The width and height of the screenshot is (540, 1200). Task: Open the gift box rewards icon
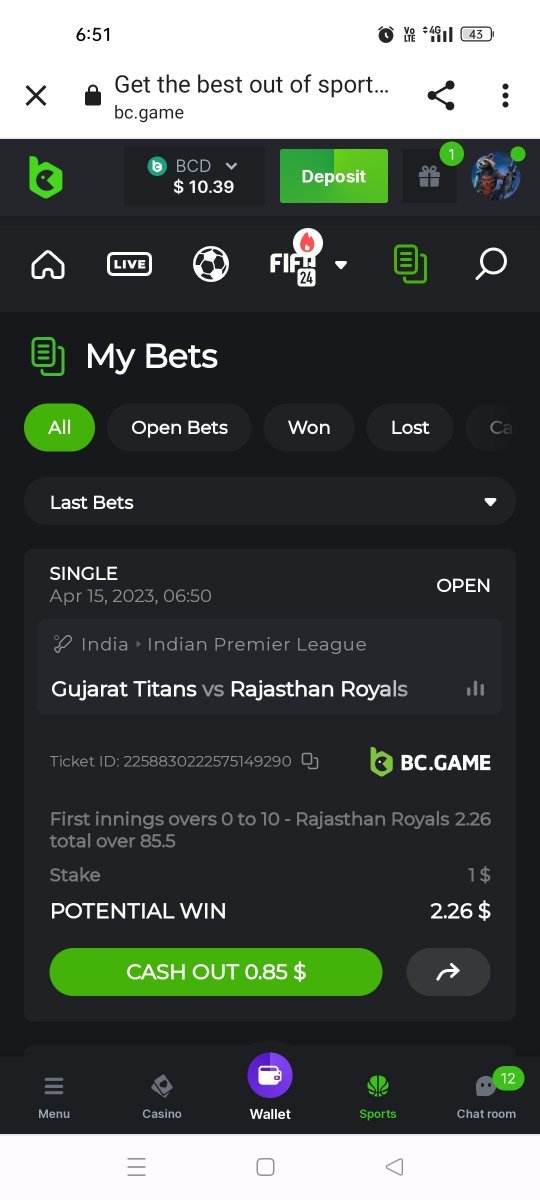[x=429, y=177]
